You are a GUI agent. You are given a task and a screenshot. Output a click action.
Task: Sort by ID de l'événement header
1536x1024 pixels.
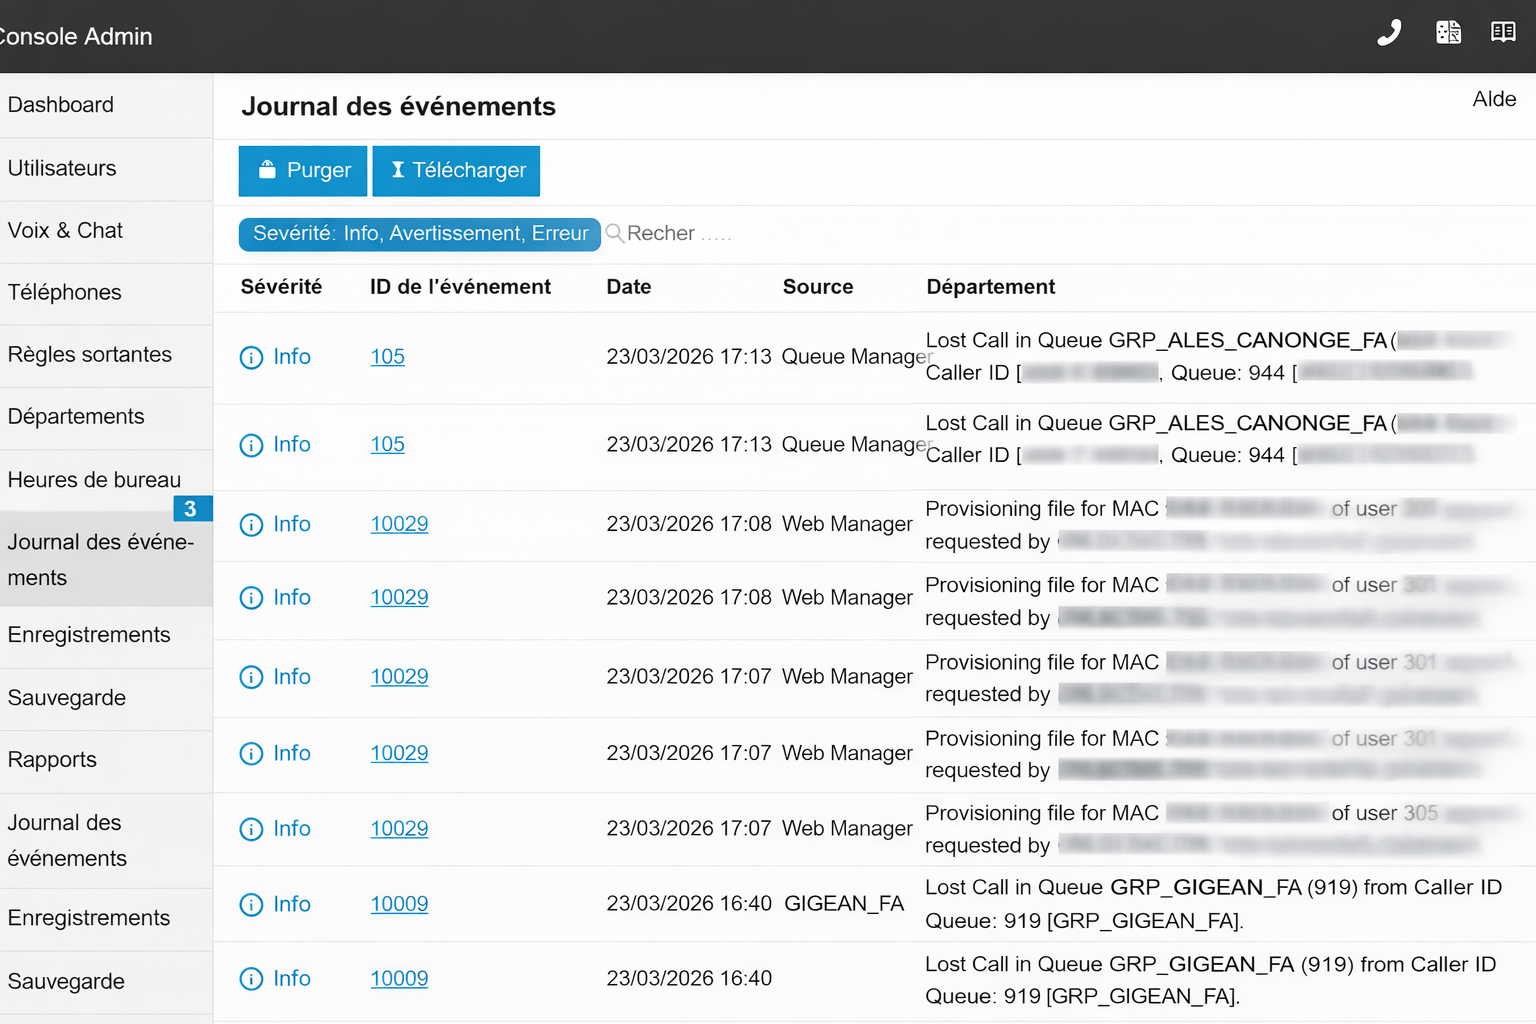(x=460, y=287)
